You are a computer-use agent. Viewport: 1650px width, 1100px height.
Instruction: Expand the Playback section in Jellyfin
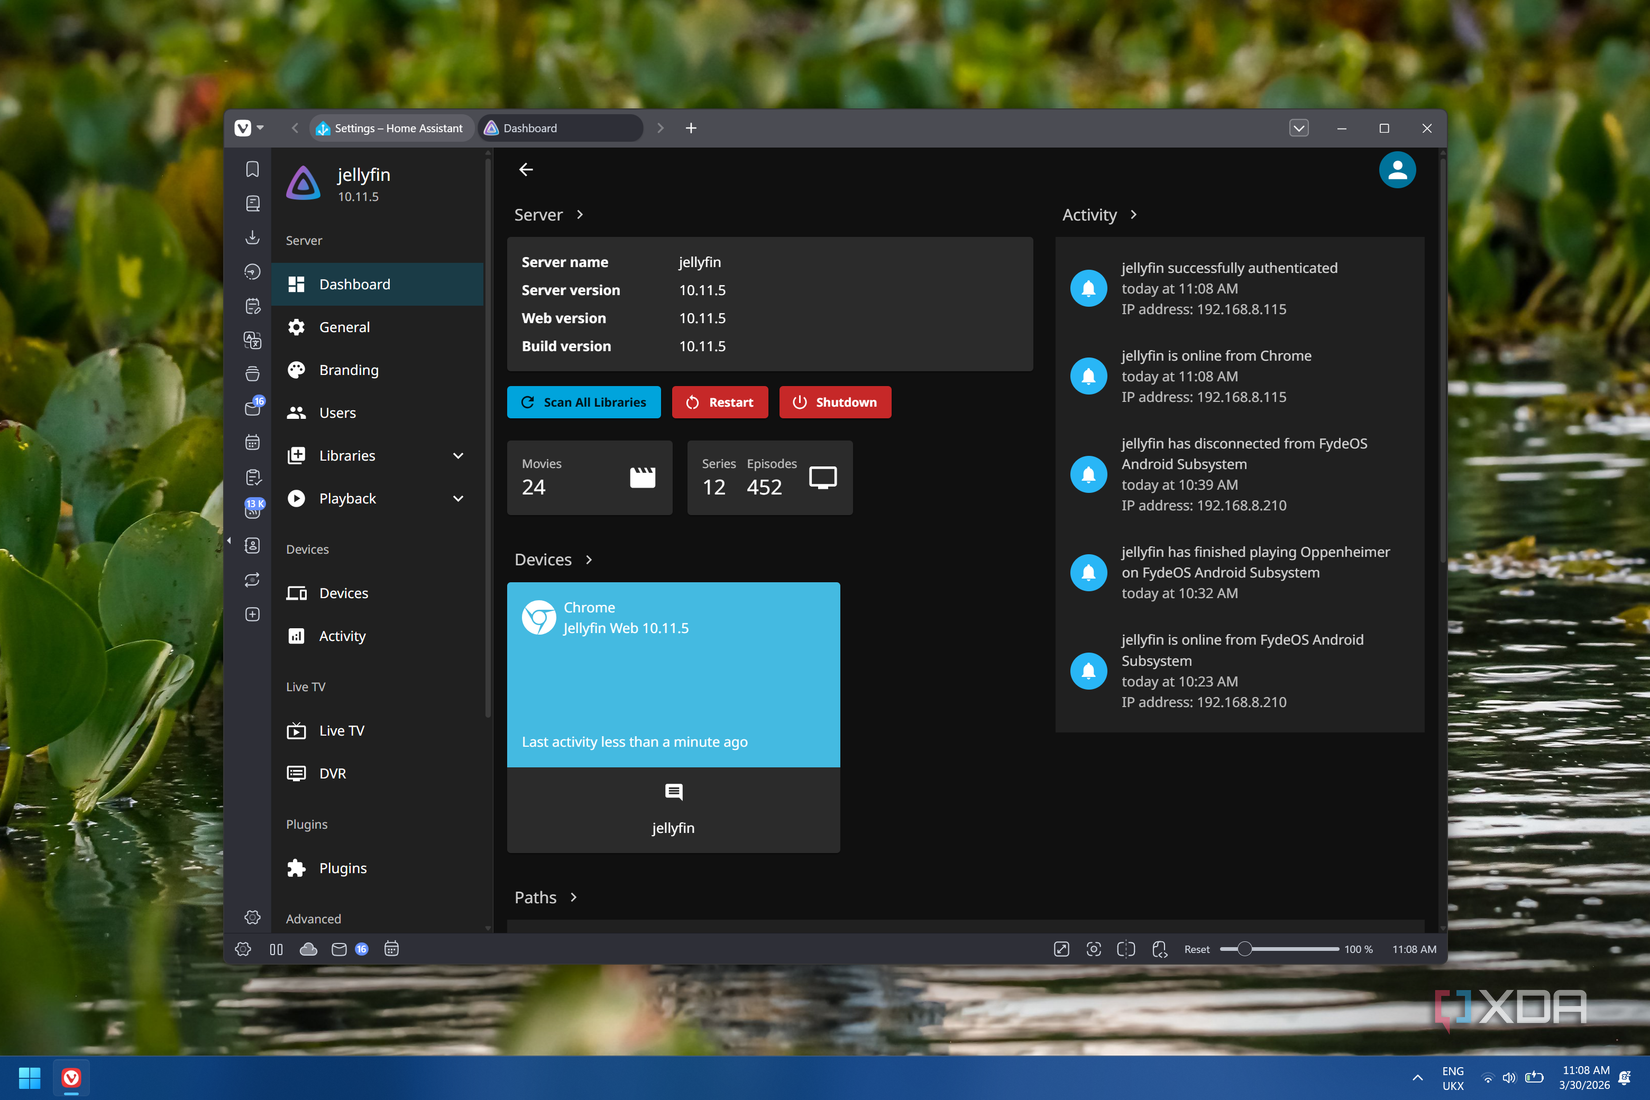pyautogui.click(x=458, y=498)
